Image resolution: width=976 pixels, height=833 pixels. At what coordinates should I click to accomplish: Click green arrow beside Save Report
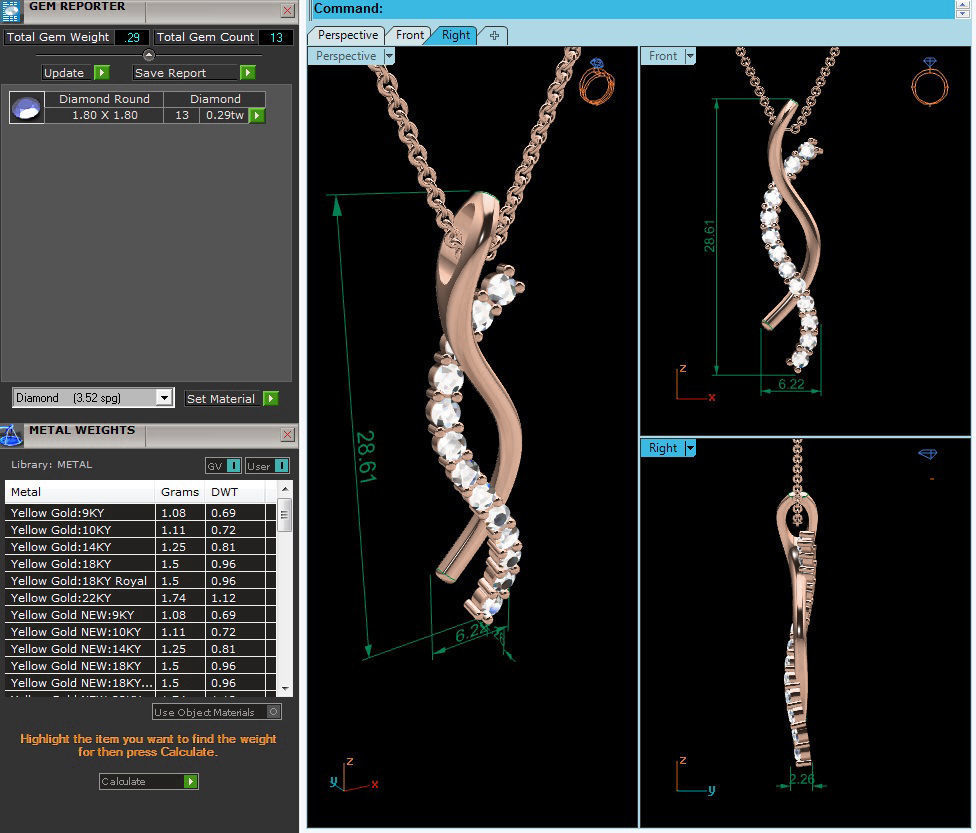248,73
